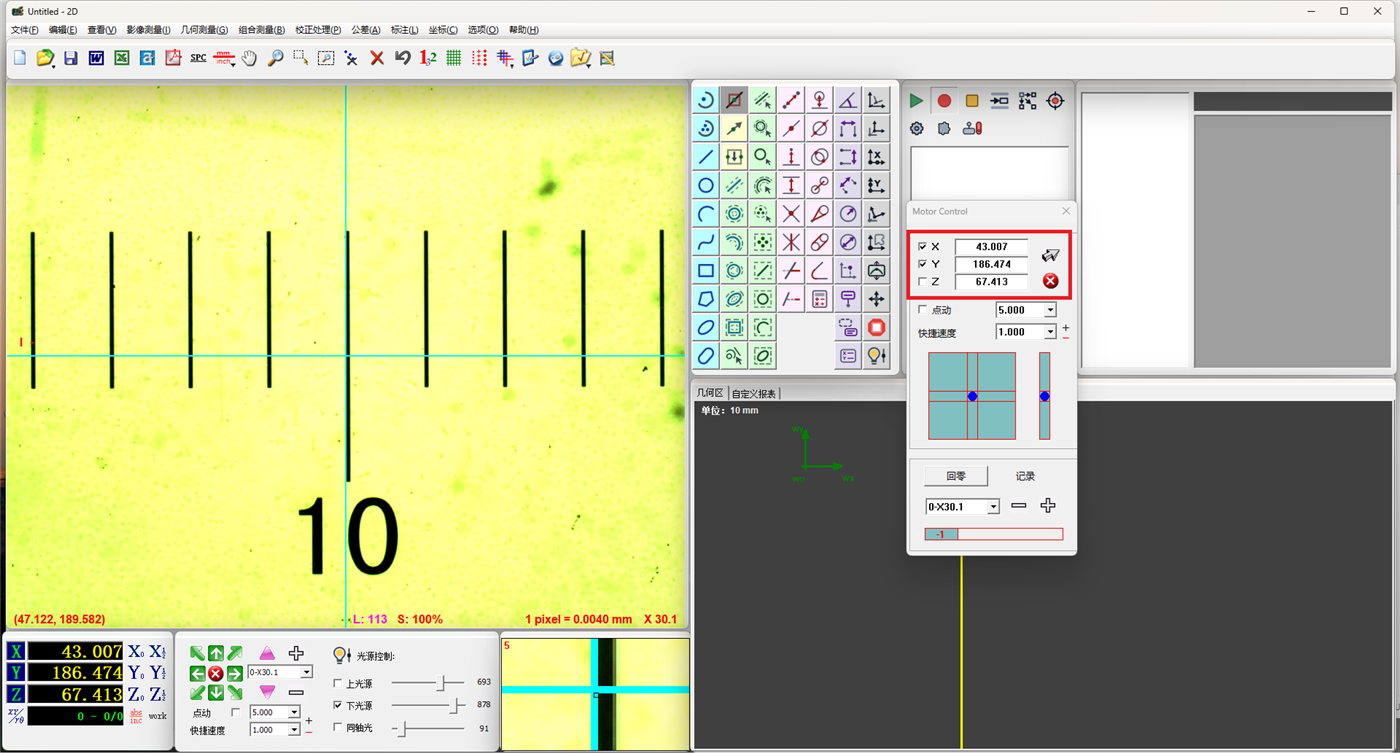The height and width of the screenshot is (753, 1400).
Task: Toggle the Y axis checkbox in Motor Control
Action: click(x=922, y=265)
